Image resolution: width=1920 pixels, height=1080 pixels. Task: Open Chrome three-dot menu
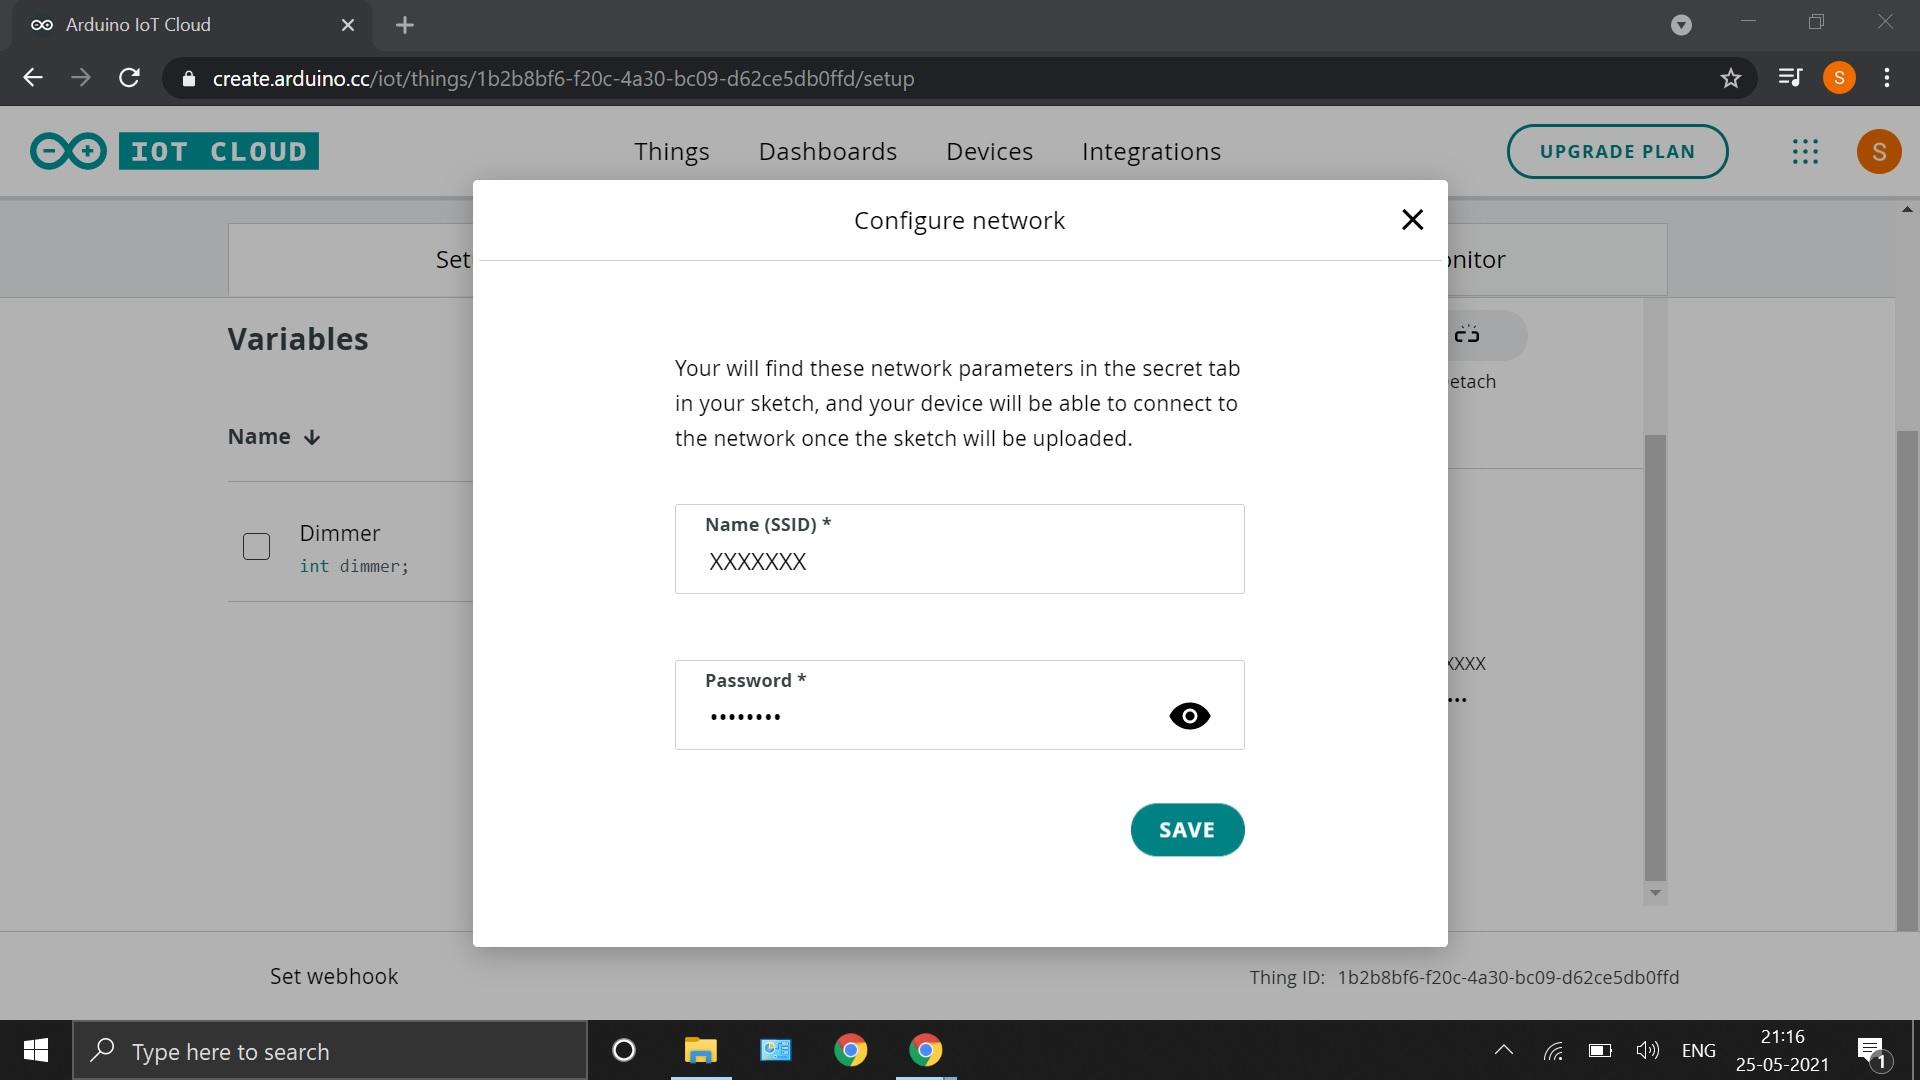1887,78
